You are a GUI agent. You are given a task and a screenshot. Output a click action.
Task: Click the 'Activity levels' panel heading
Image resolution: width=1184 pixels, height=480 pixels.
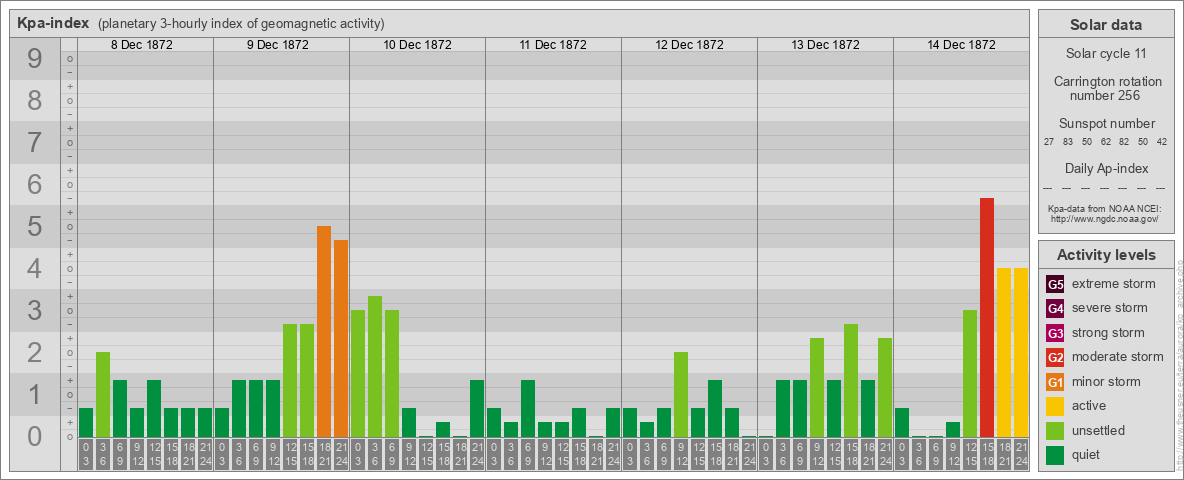point(1106,255)
